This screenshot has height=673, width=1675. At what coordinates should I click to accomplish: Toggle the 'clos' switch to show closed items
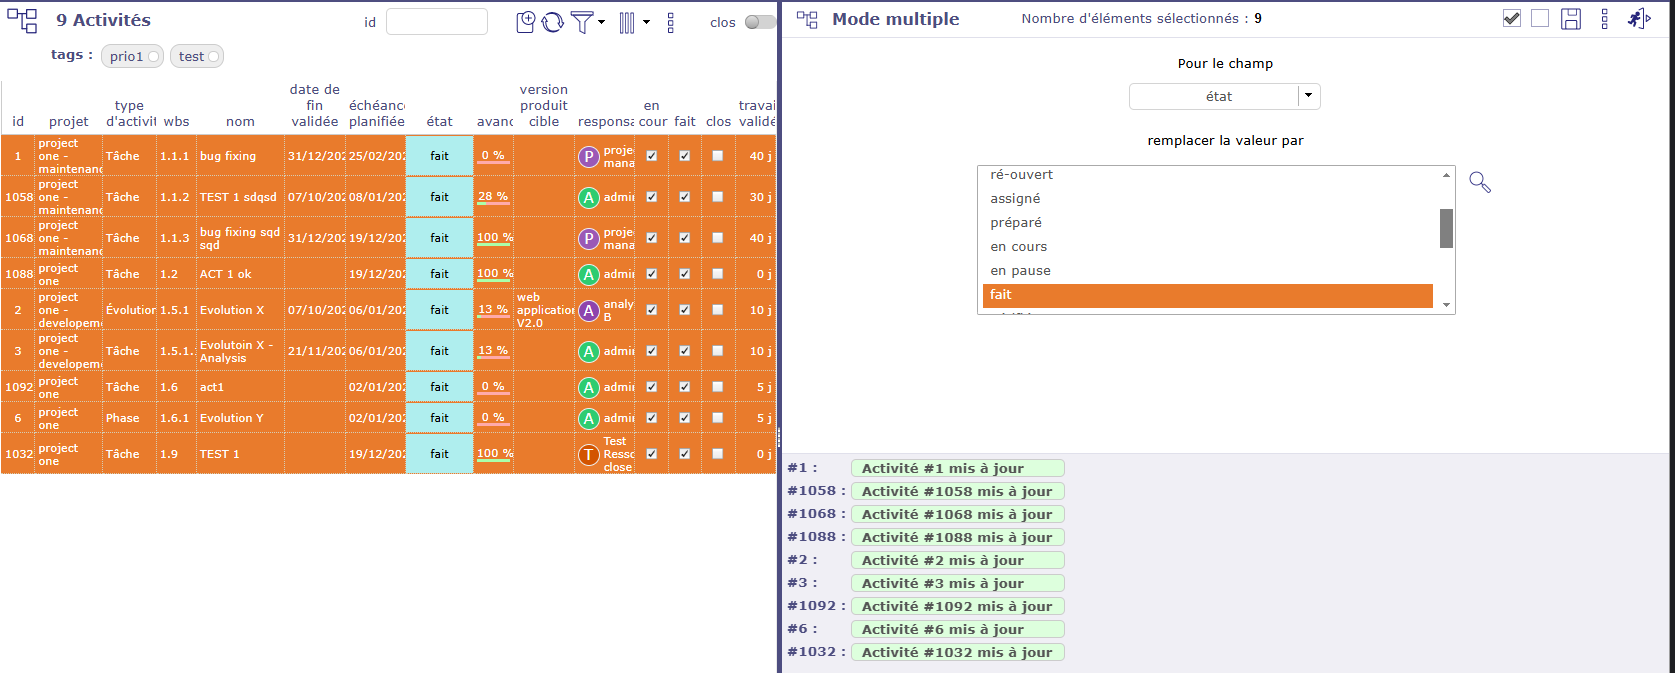pyautogui.click(x=759, y=22)
